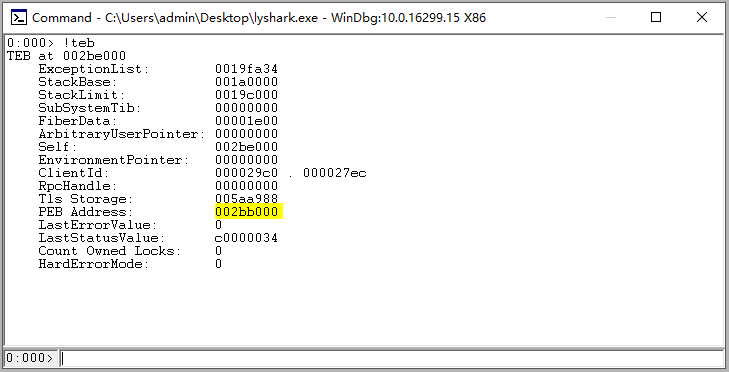Screen dimensions: 729x372
Task: Click the Tls Storage value 005aa988
Action: (x=246, y=199)
